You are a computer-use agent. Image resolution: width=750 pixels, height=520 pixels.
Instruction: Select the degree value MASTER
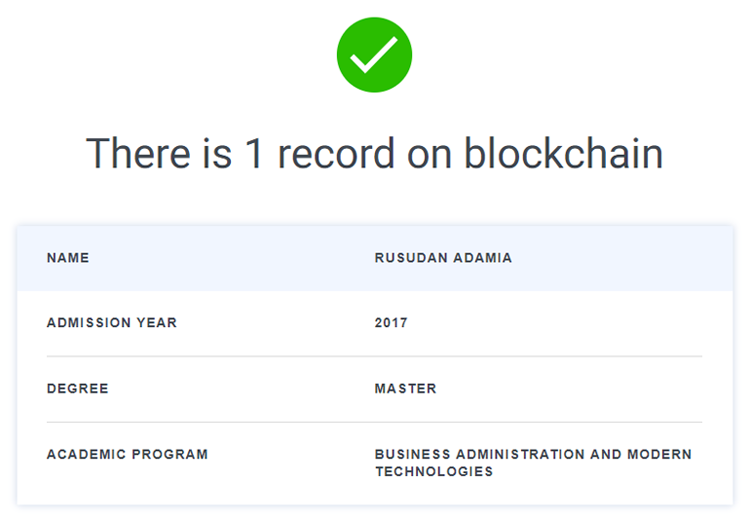click(406, 388)
